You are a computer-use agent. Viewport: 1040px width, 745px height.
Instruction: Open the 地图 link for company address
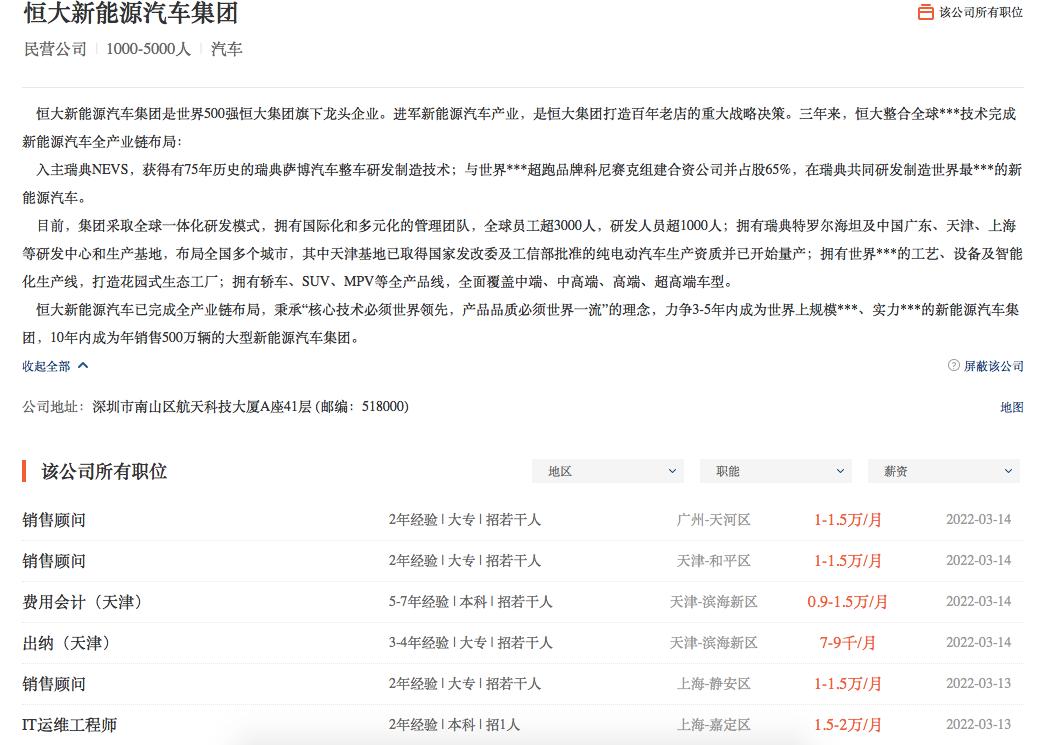[1011, 407]
